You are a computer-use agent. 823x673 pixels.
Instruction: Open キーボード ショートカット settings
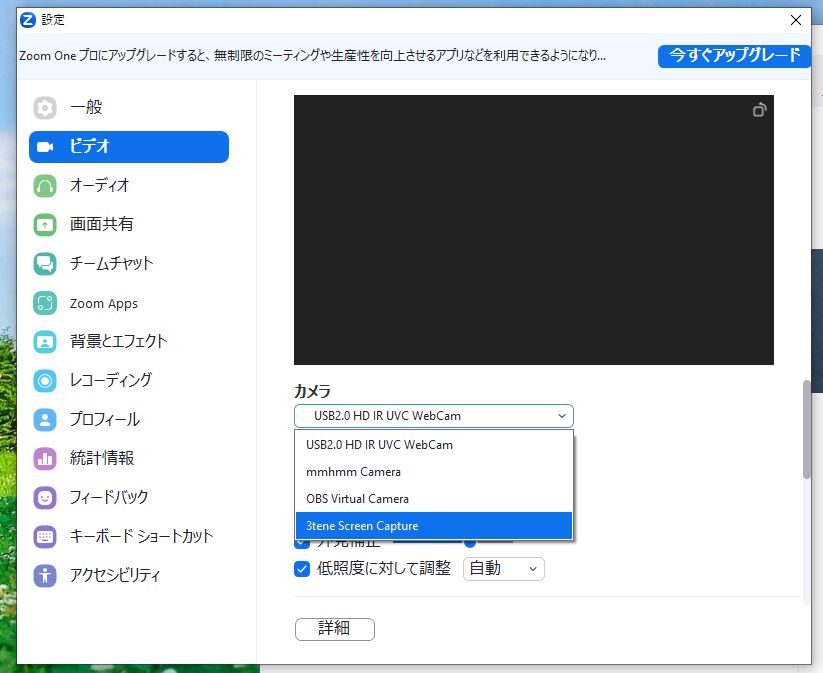(129, 536)
